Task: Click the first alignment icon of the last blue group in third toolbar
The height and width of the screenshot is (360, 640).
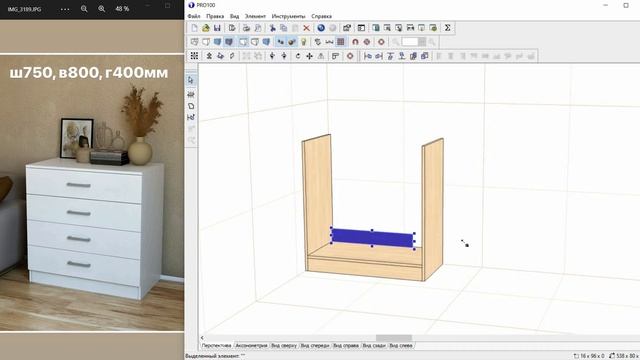Action: pyautogui.click(x=368, y=56)
